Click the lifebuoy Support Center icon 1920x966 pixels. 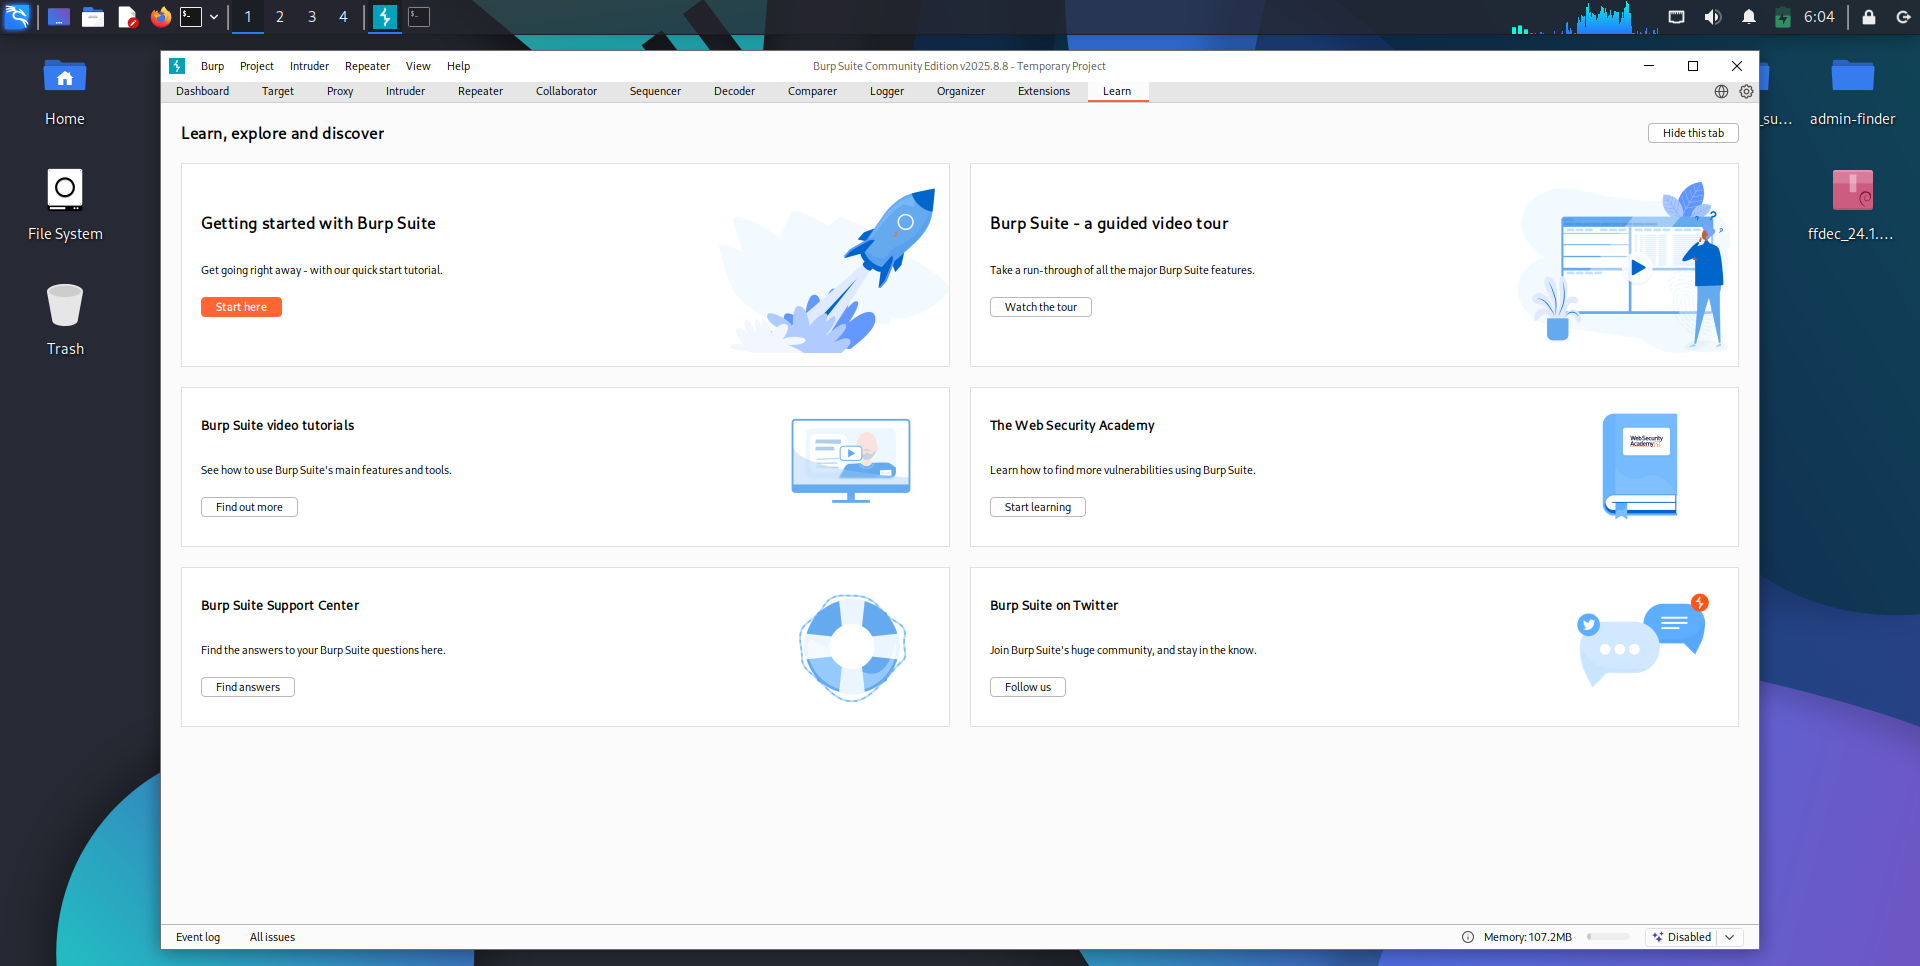click(x=852, y=647)
